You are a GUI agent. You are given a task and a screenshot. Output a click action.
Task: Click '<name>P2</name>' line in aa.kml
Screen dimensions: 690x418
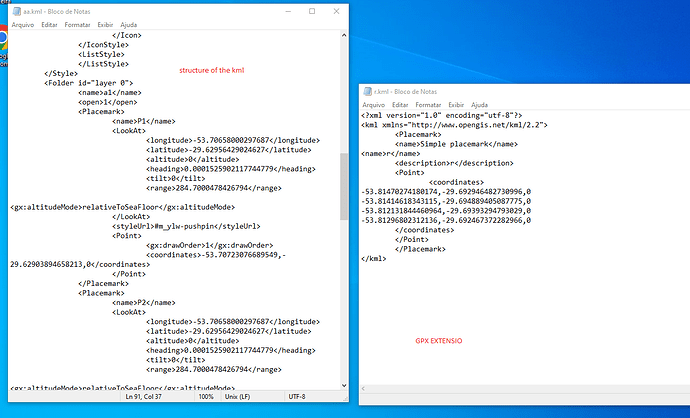144,303
